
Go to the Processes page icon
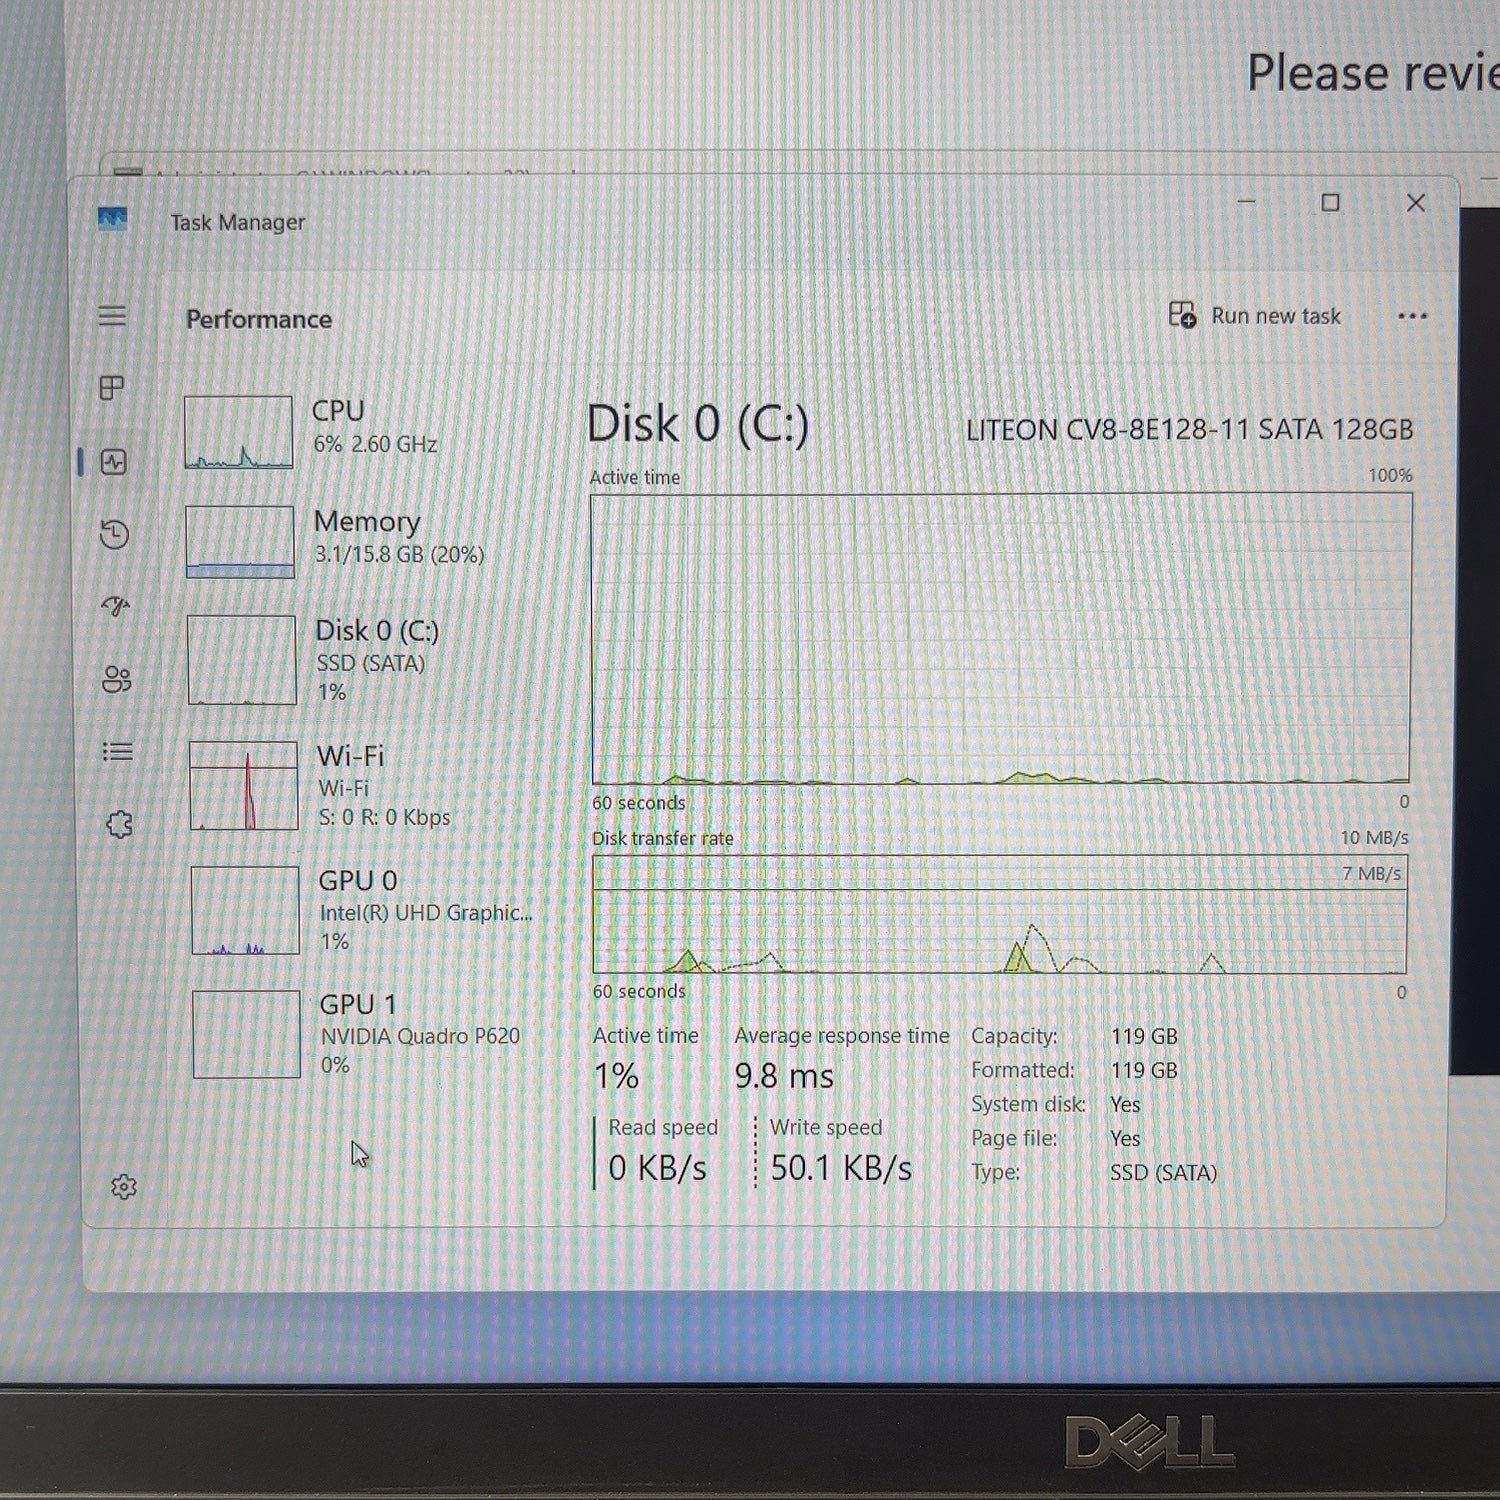tap(112, 388)
